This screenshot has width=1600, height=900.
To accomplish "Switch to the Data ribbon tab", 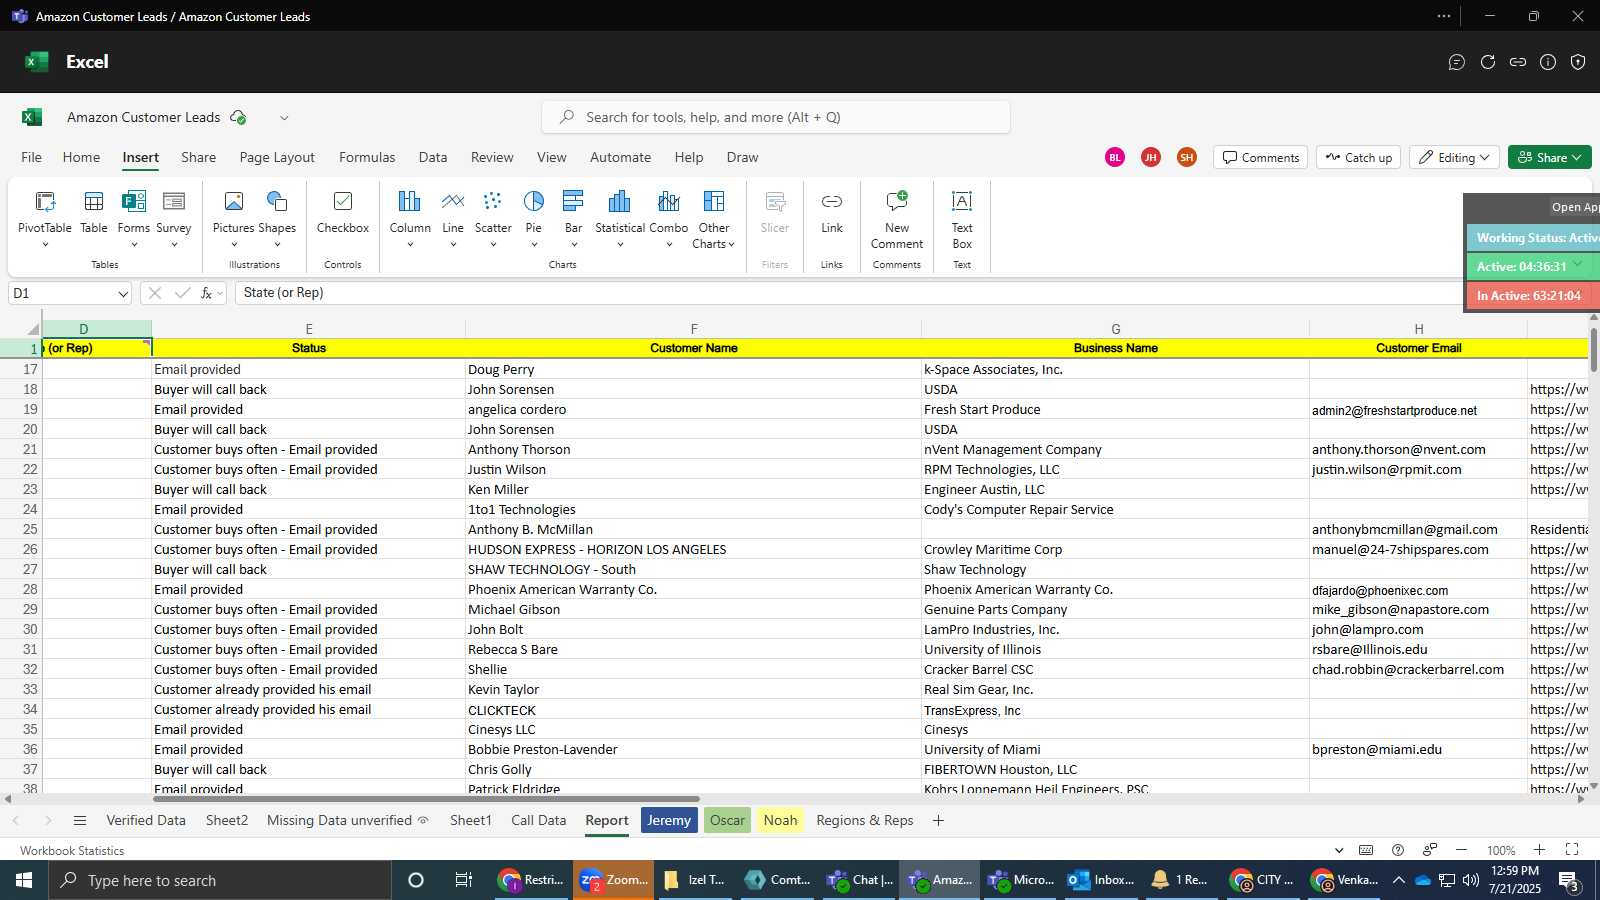I will pyautogui.click(x=433, y=157).
